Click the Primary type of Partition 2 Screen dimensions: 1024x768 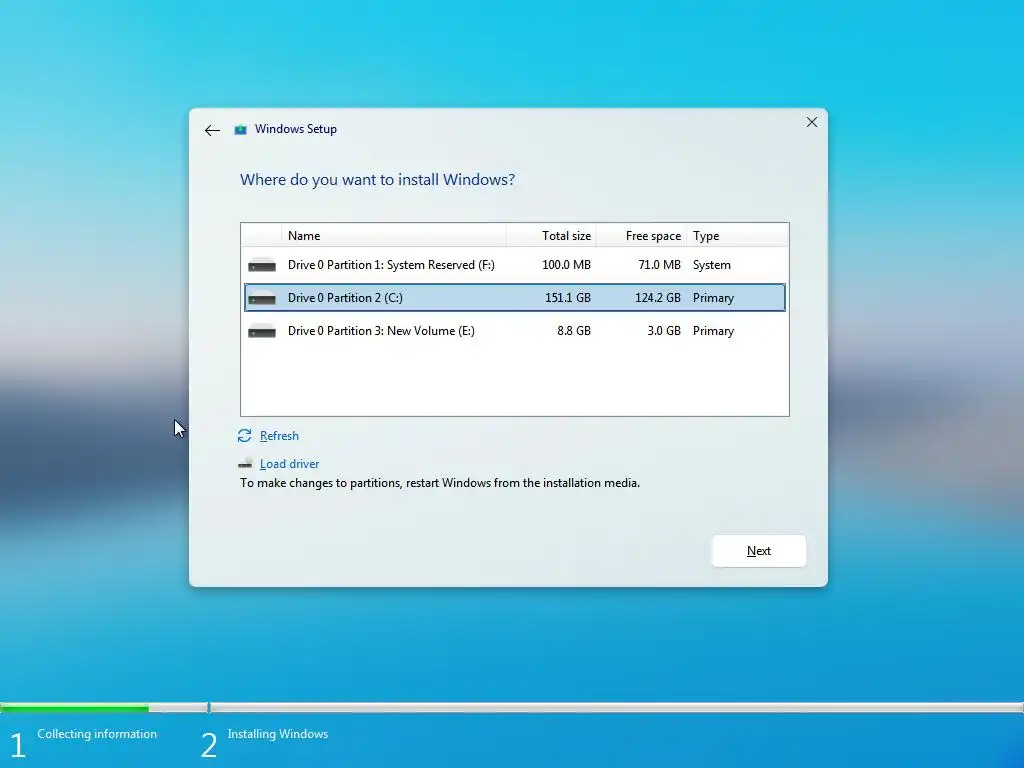[713, 298]
